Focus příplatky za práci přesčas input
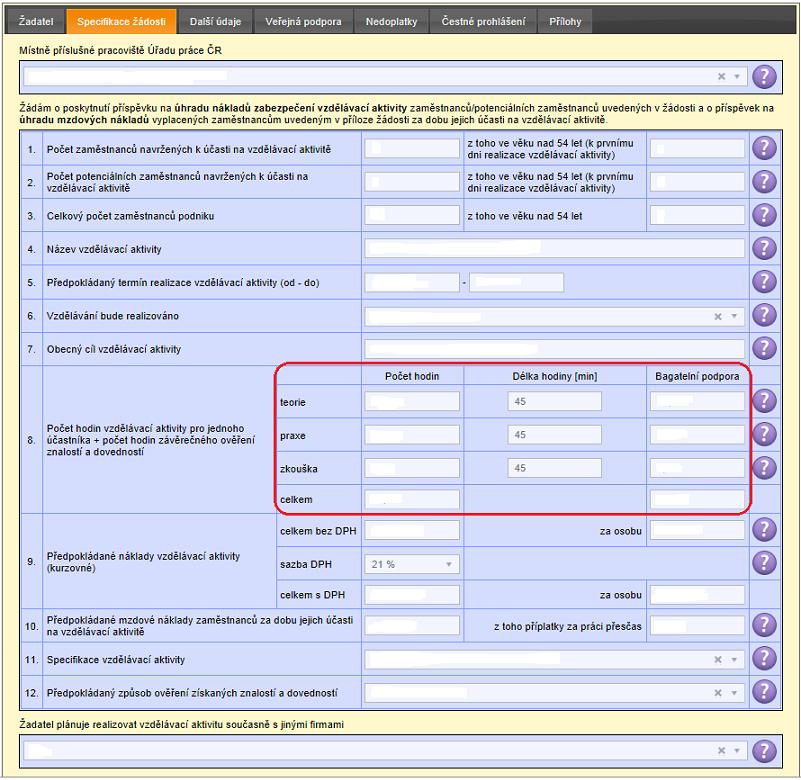The image size is (801, 780). coord(697,625)
